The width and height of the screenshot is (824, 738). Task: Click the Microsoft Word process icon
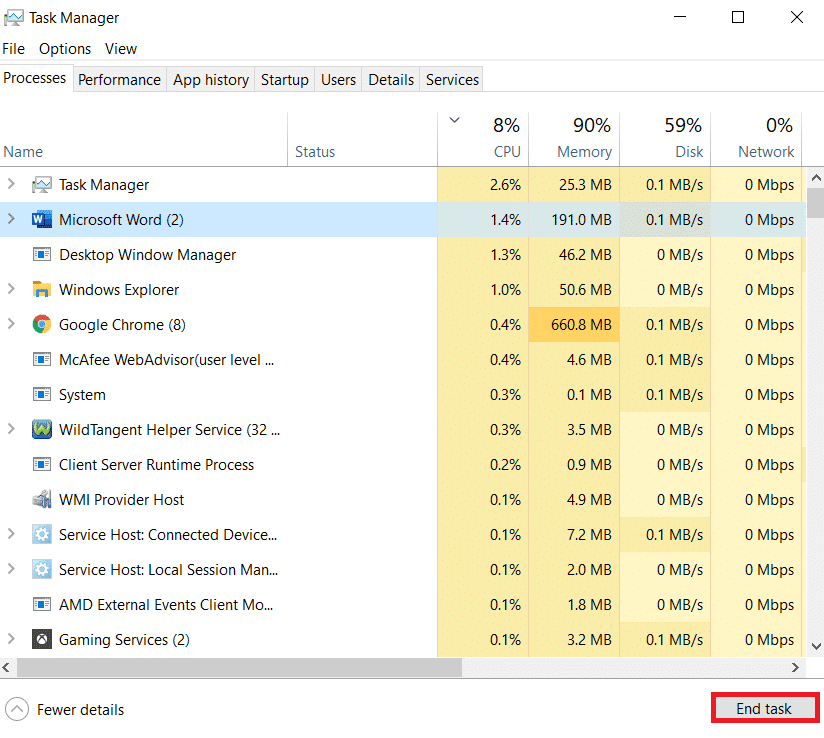[x=42, y=220]
